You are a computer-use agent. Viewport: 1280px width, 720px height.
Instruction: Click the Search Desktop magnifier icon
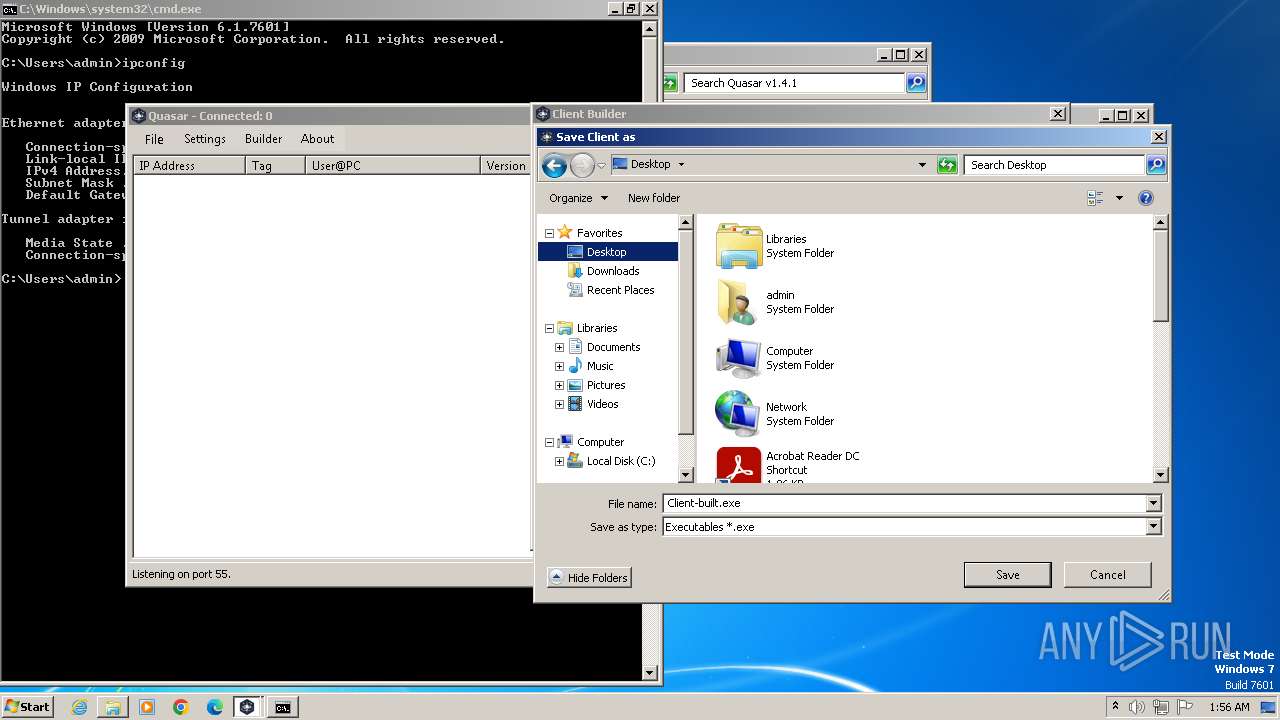tap(1156, 165)
